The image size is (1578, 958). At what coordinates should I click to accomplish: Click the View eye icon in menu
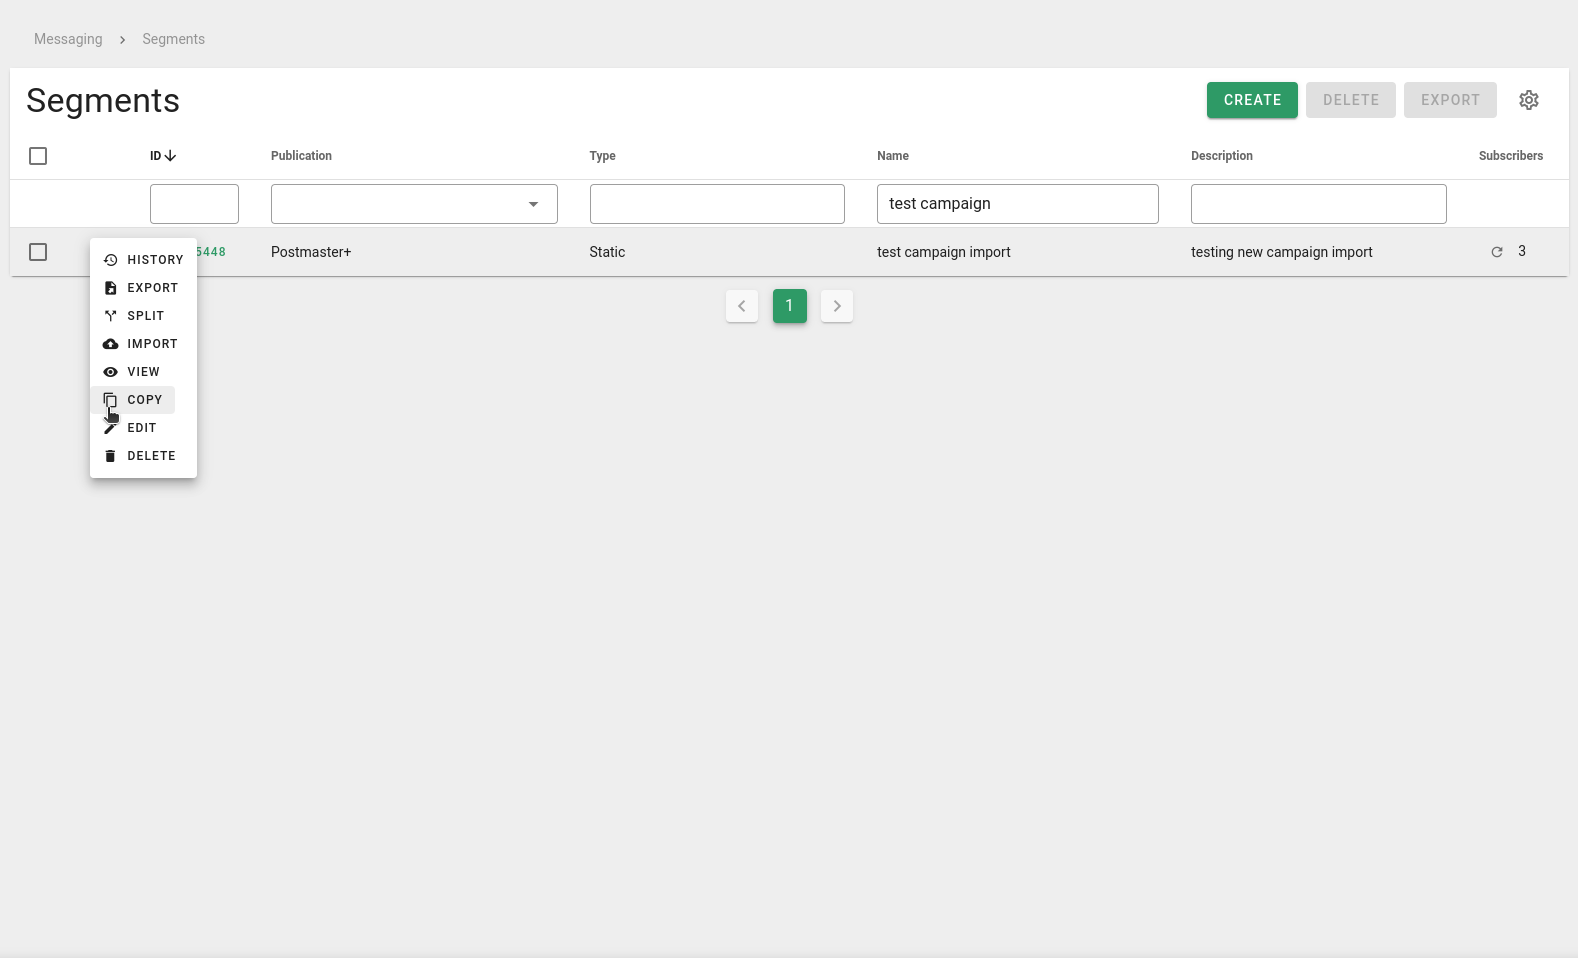(110, 372)
